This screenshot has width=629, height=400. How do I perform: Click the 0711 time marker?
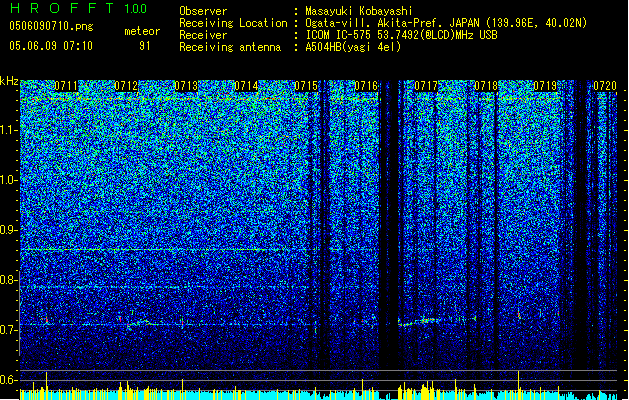(x=66, y=86)
